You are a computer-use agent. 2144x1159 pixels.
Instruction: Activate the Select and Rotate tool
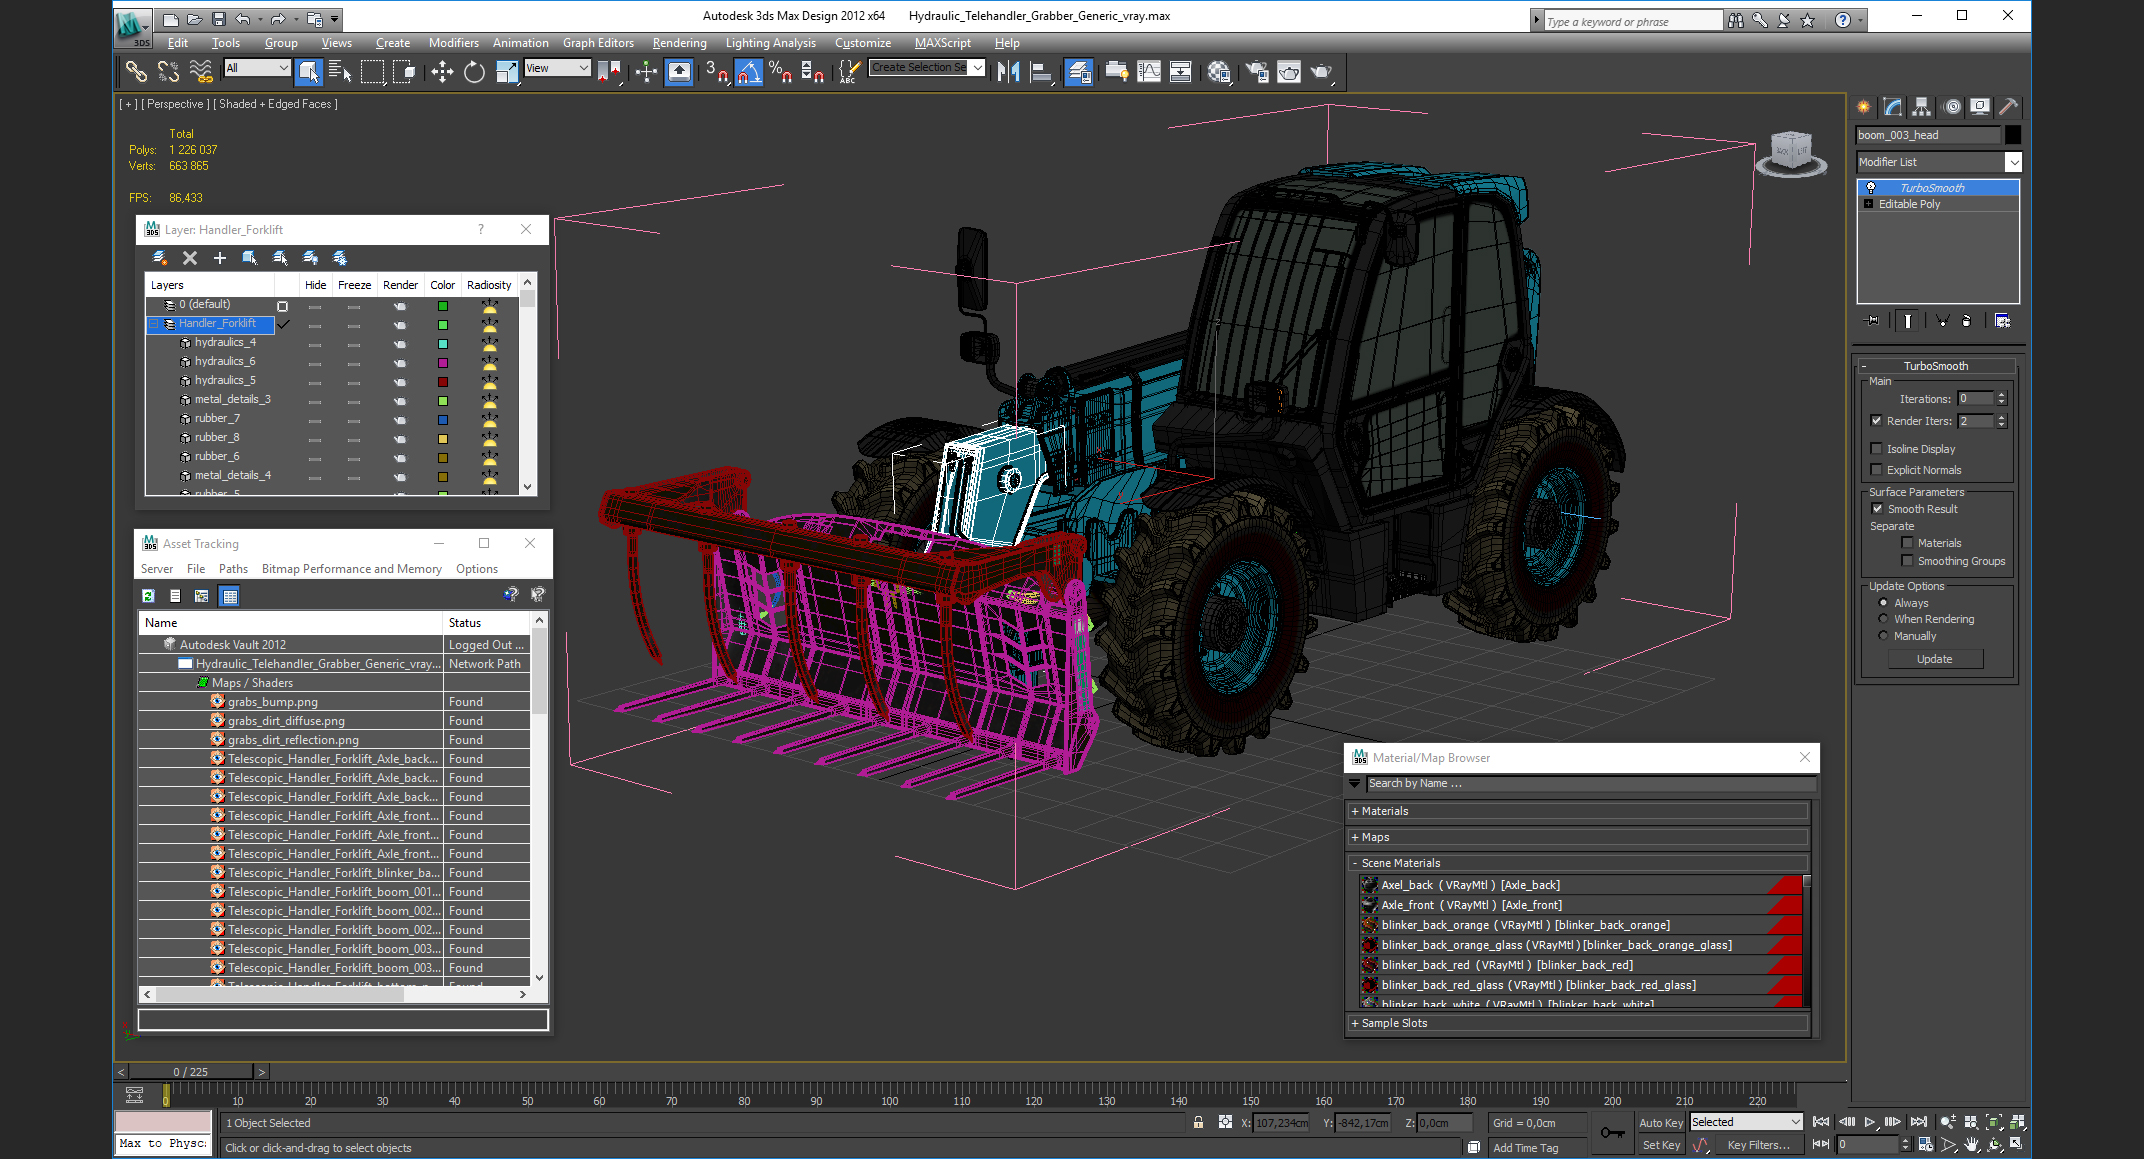(x=474, y=71)
